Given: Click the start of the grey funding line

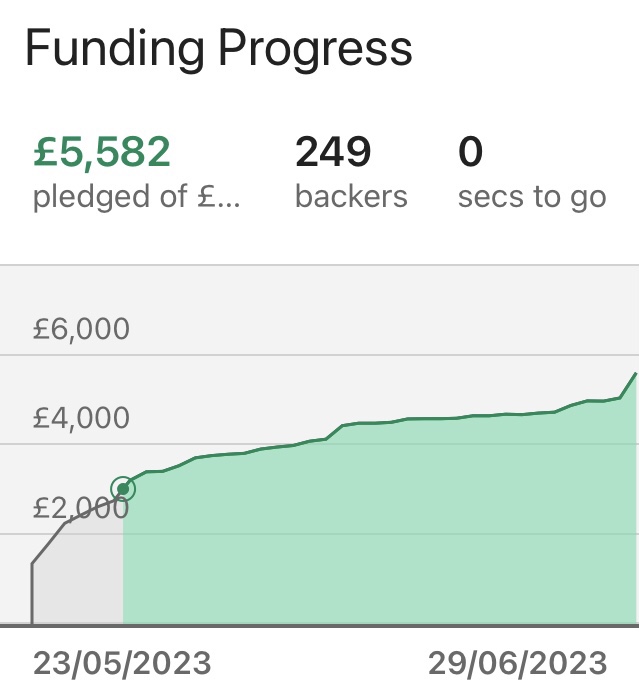Looking at the screenshot, I should (33, 564).
